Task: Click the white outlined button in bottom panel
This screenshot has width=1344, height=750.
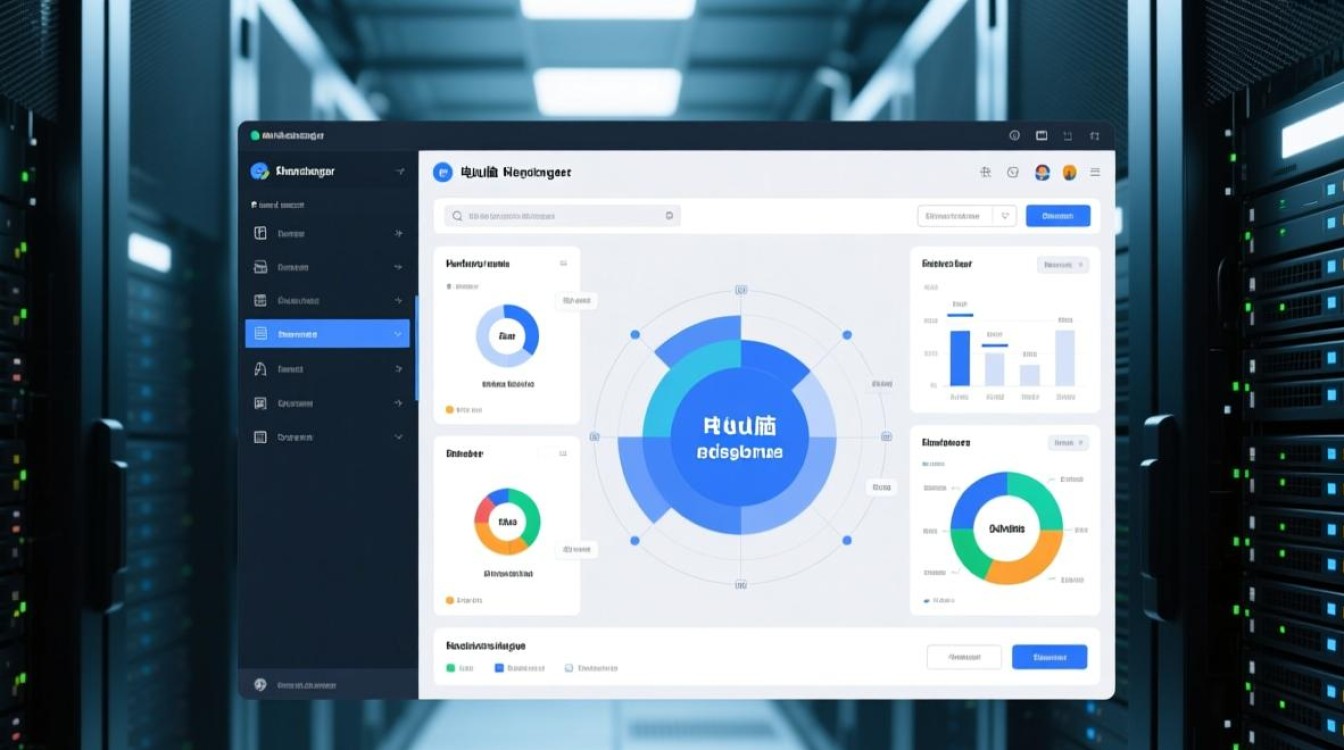Action: (x=964, y=657)
